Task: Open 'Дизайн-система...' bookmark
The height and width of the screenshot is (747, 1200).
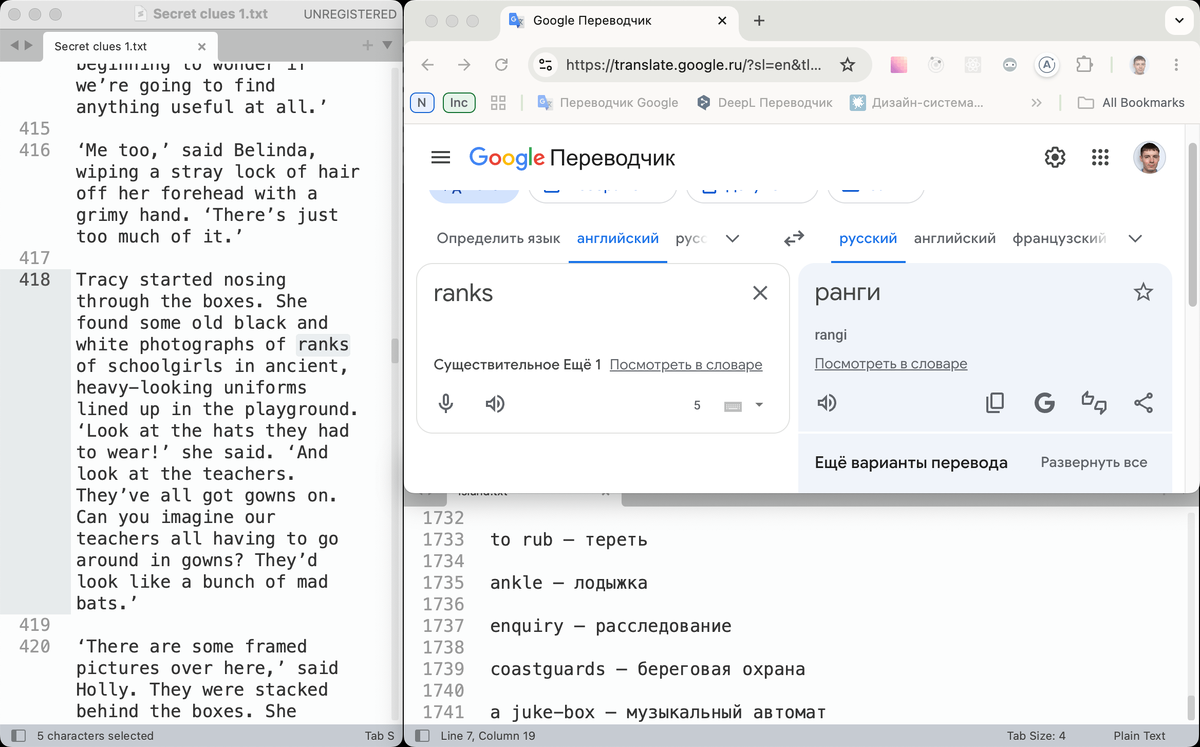Action: 917,102
